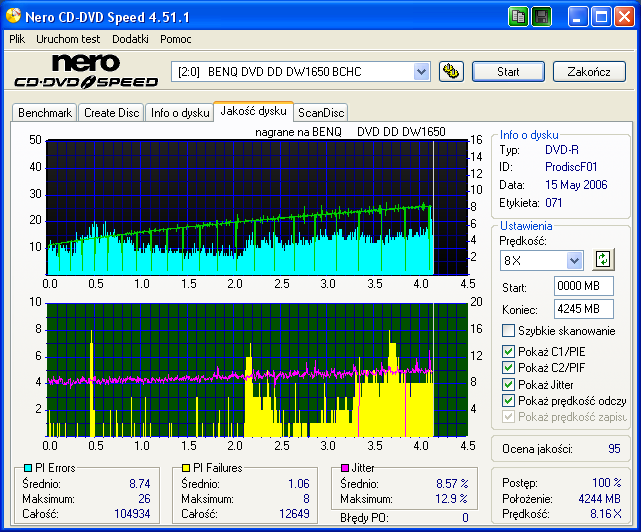Click the yellow PI Failures legend swatch
Screen dimensions: 641x532
(186, 468)
